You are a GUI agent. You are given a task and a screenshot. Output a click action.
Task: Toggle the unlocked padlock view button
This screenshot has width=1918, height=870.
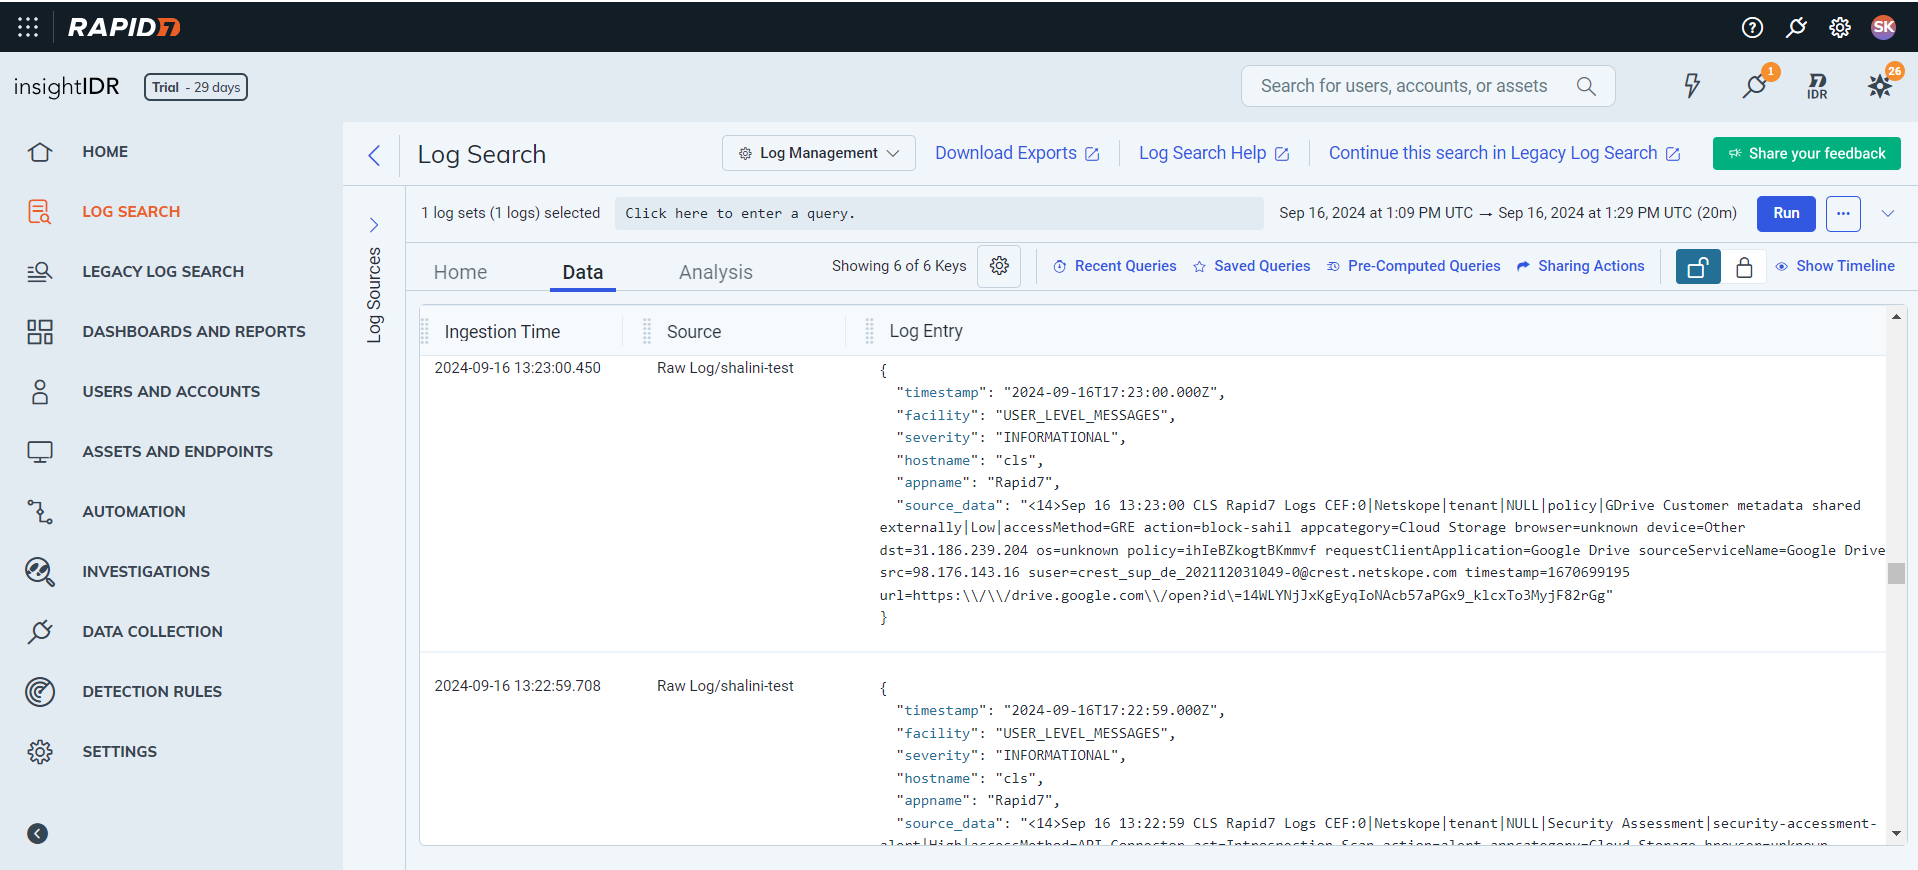tap(1698, 267)
